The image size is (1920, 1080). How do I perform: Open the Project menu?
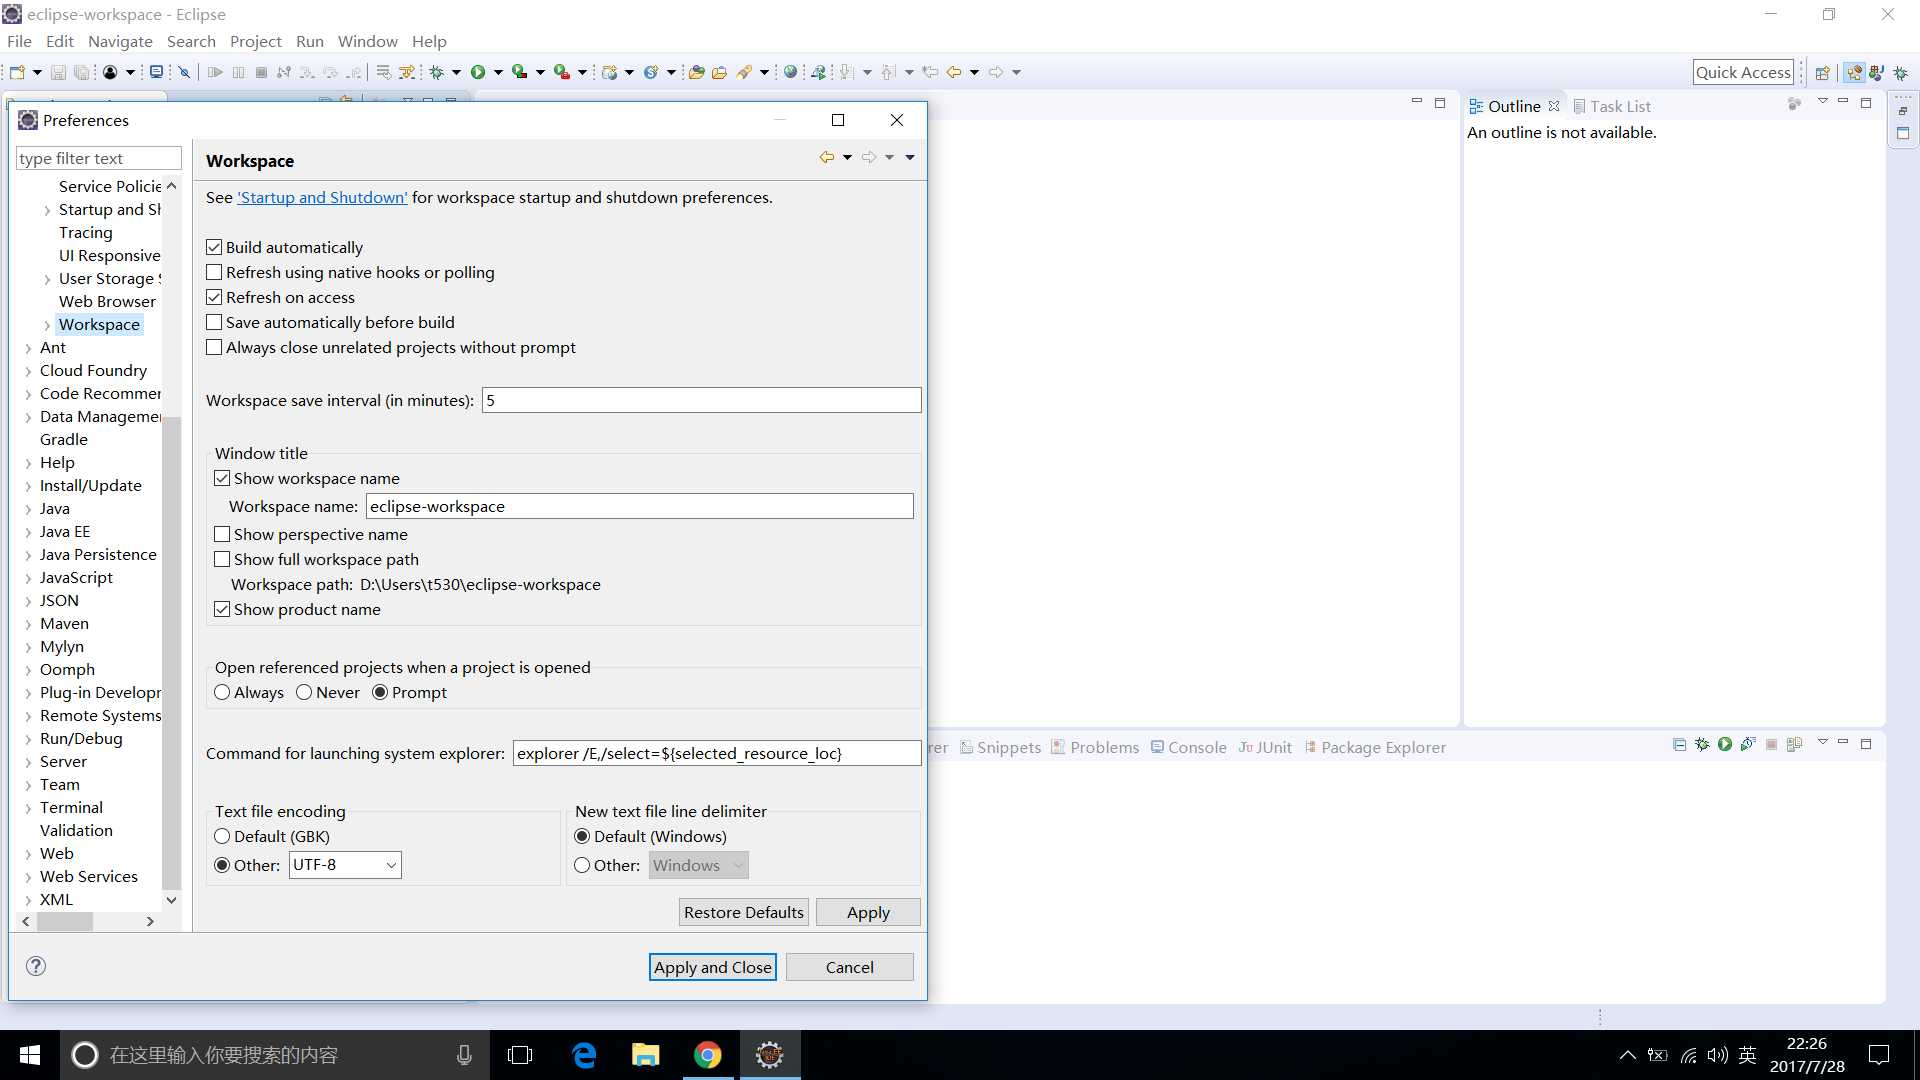tap(255, 41)
